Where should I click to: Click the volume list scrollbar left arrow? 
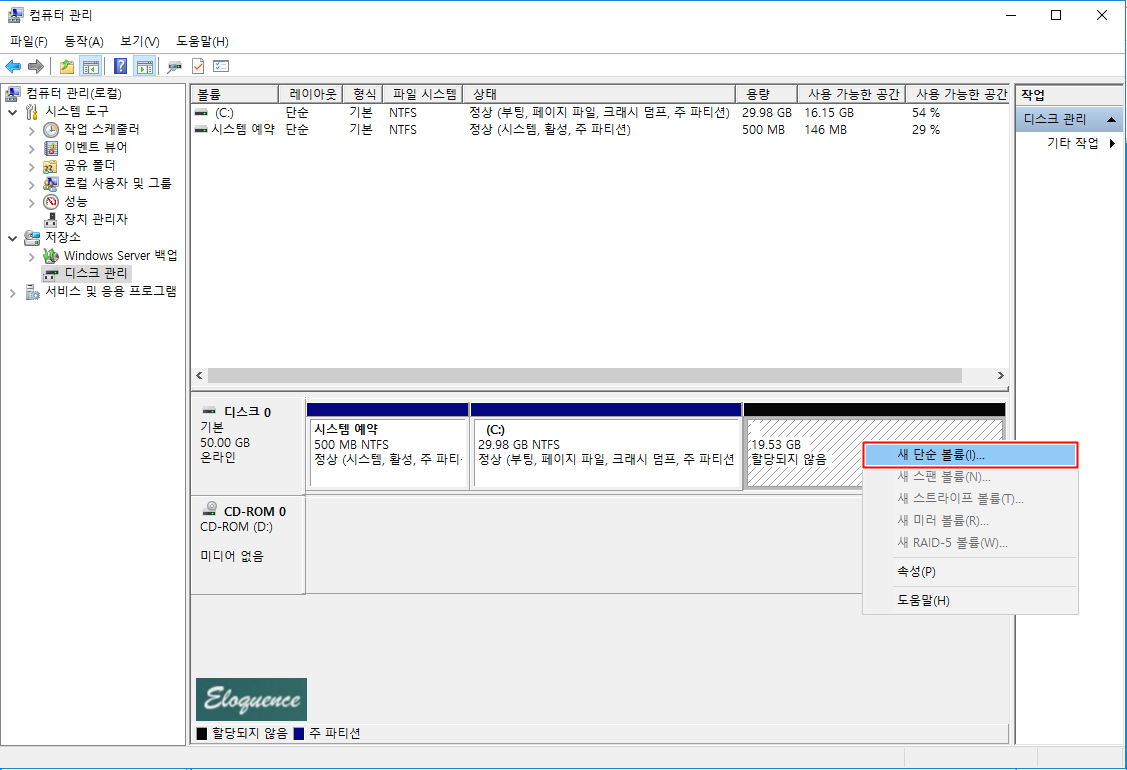click(200, 376)
